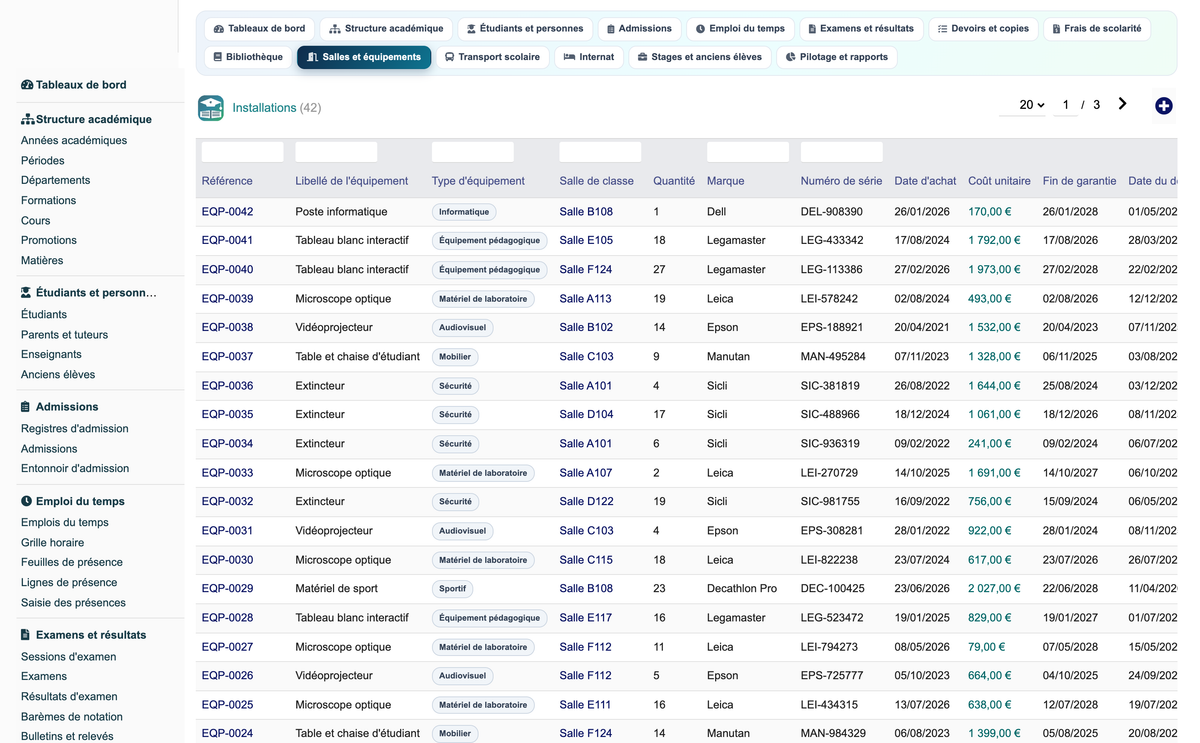Viewport: 1200px width, 743px height.
Task: Click the reading person icon on top Étudiants et personnes tab
Action: coord(471,29)
